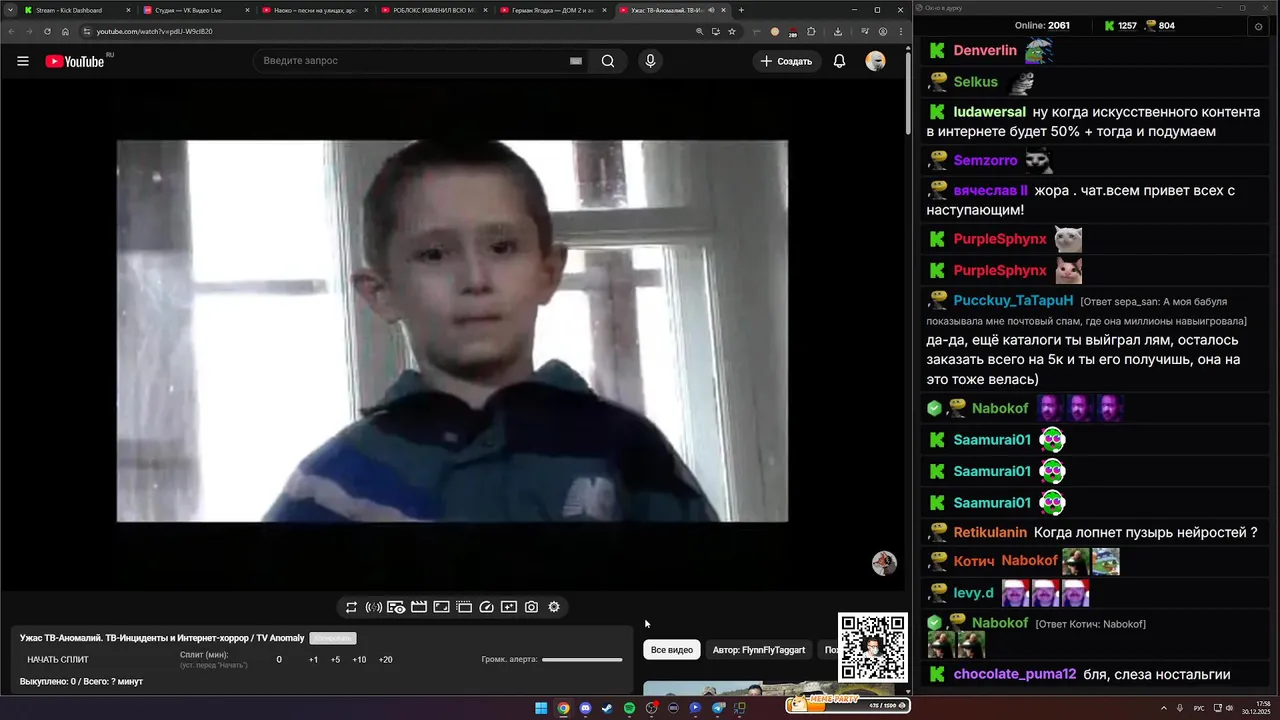Add +10 minutes to split

coord(359,660)
